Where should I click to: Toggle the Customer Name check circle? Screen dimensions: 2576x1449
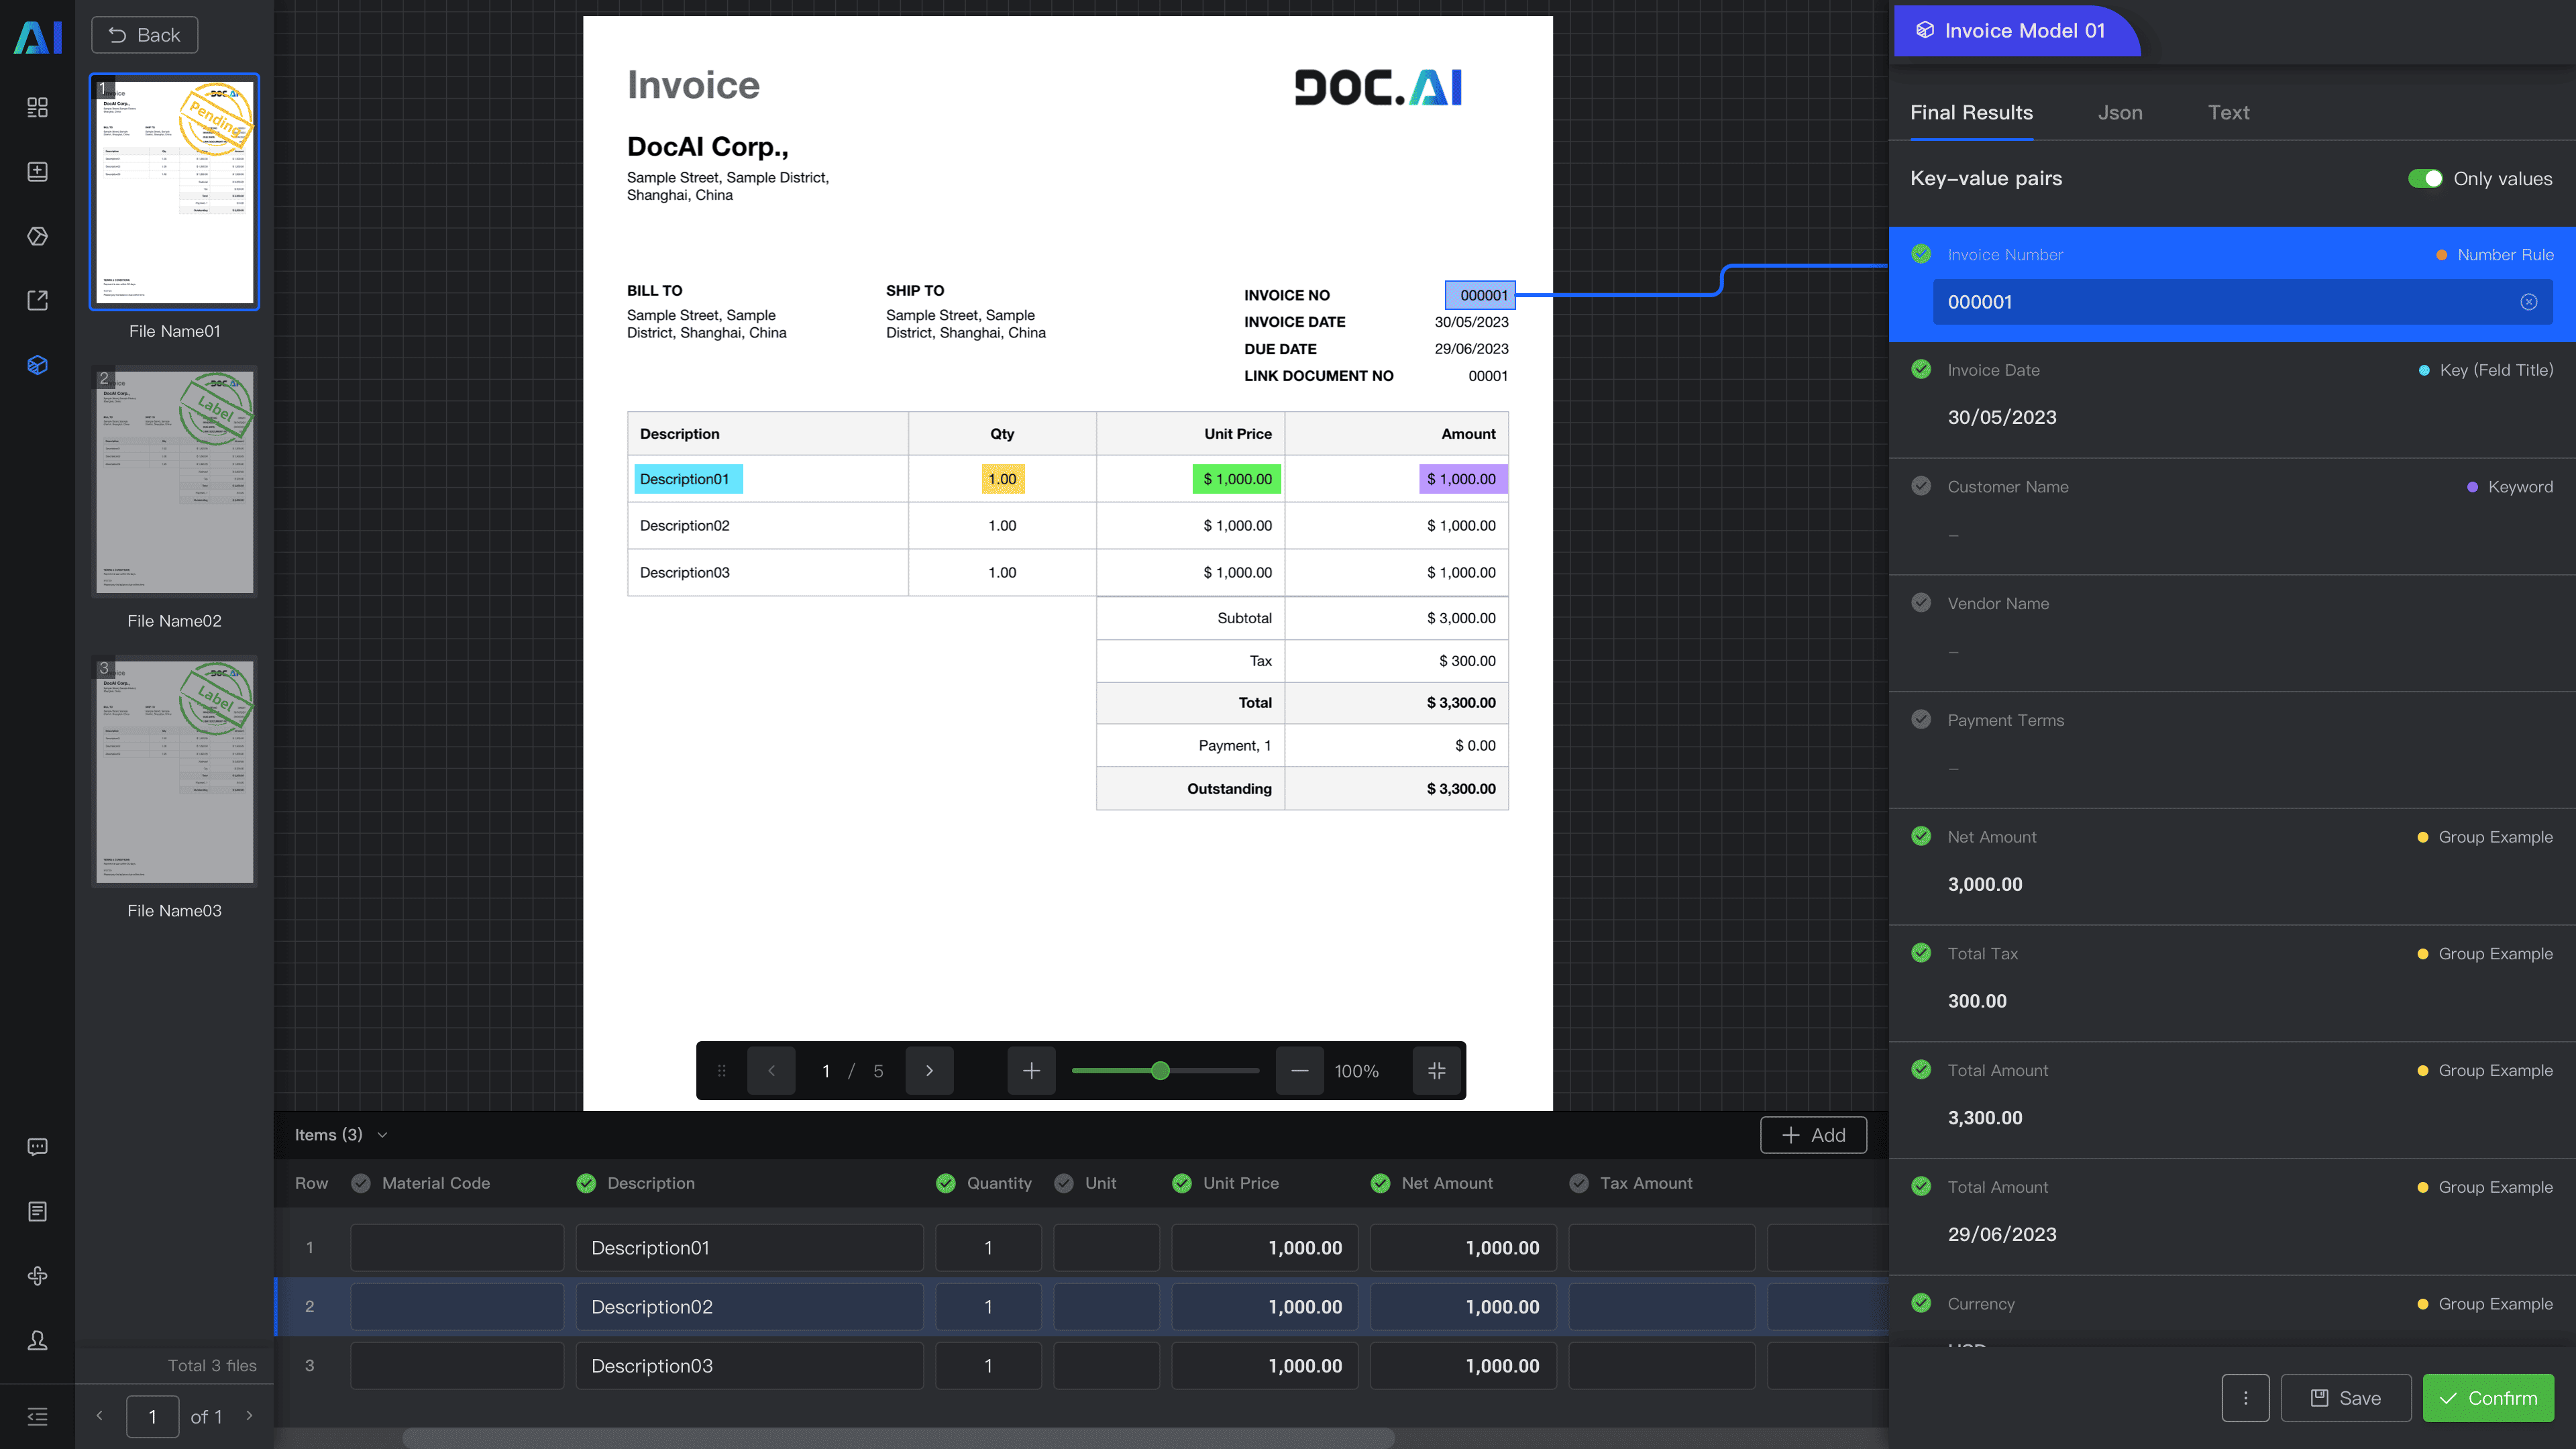1921,486
